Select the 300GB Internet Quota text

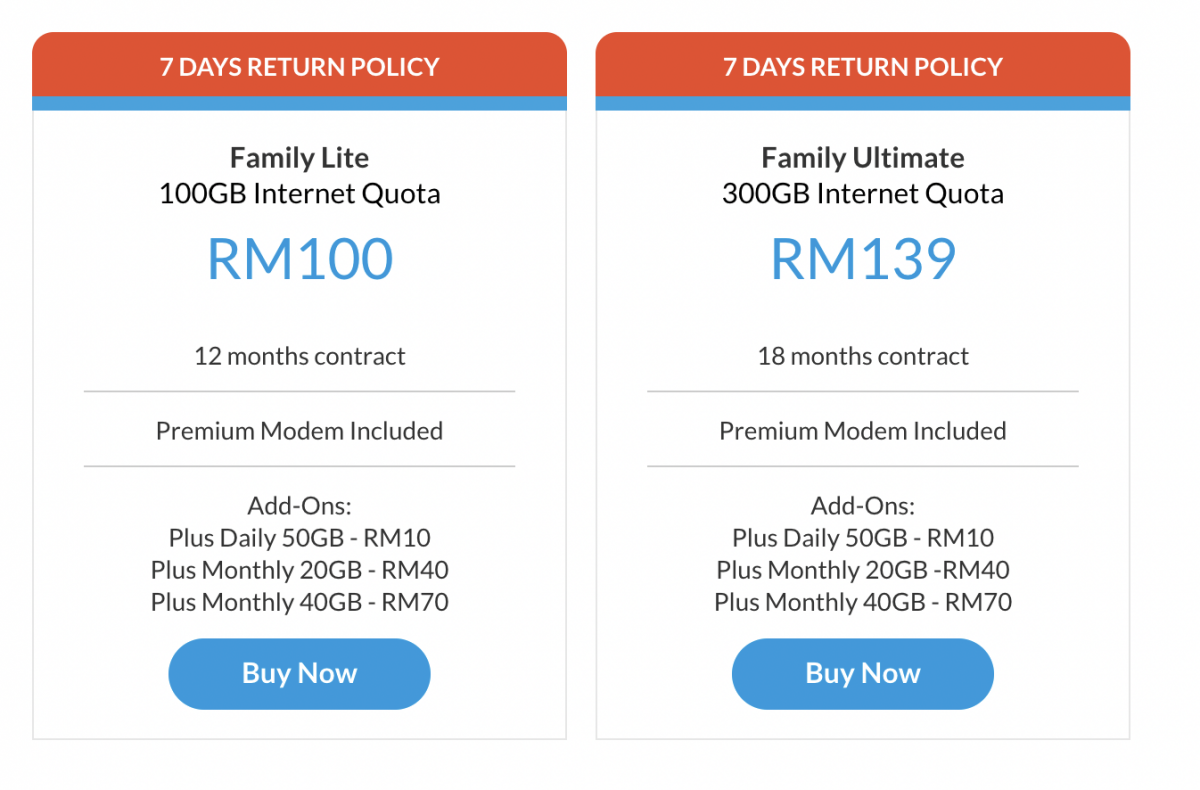(x=862, y=193)
